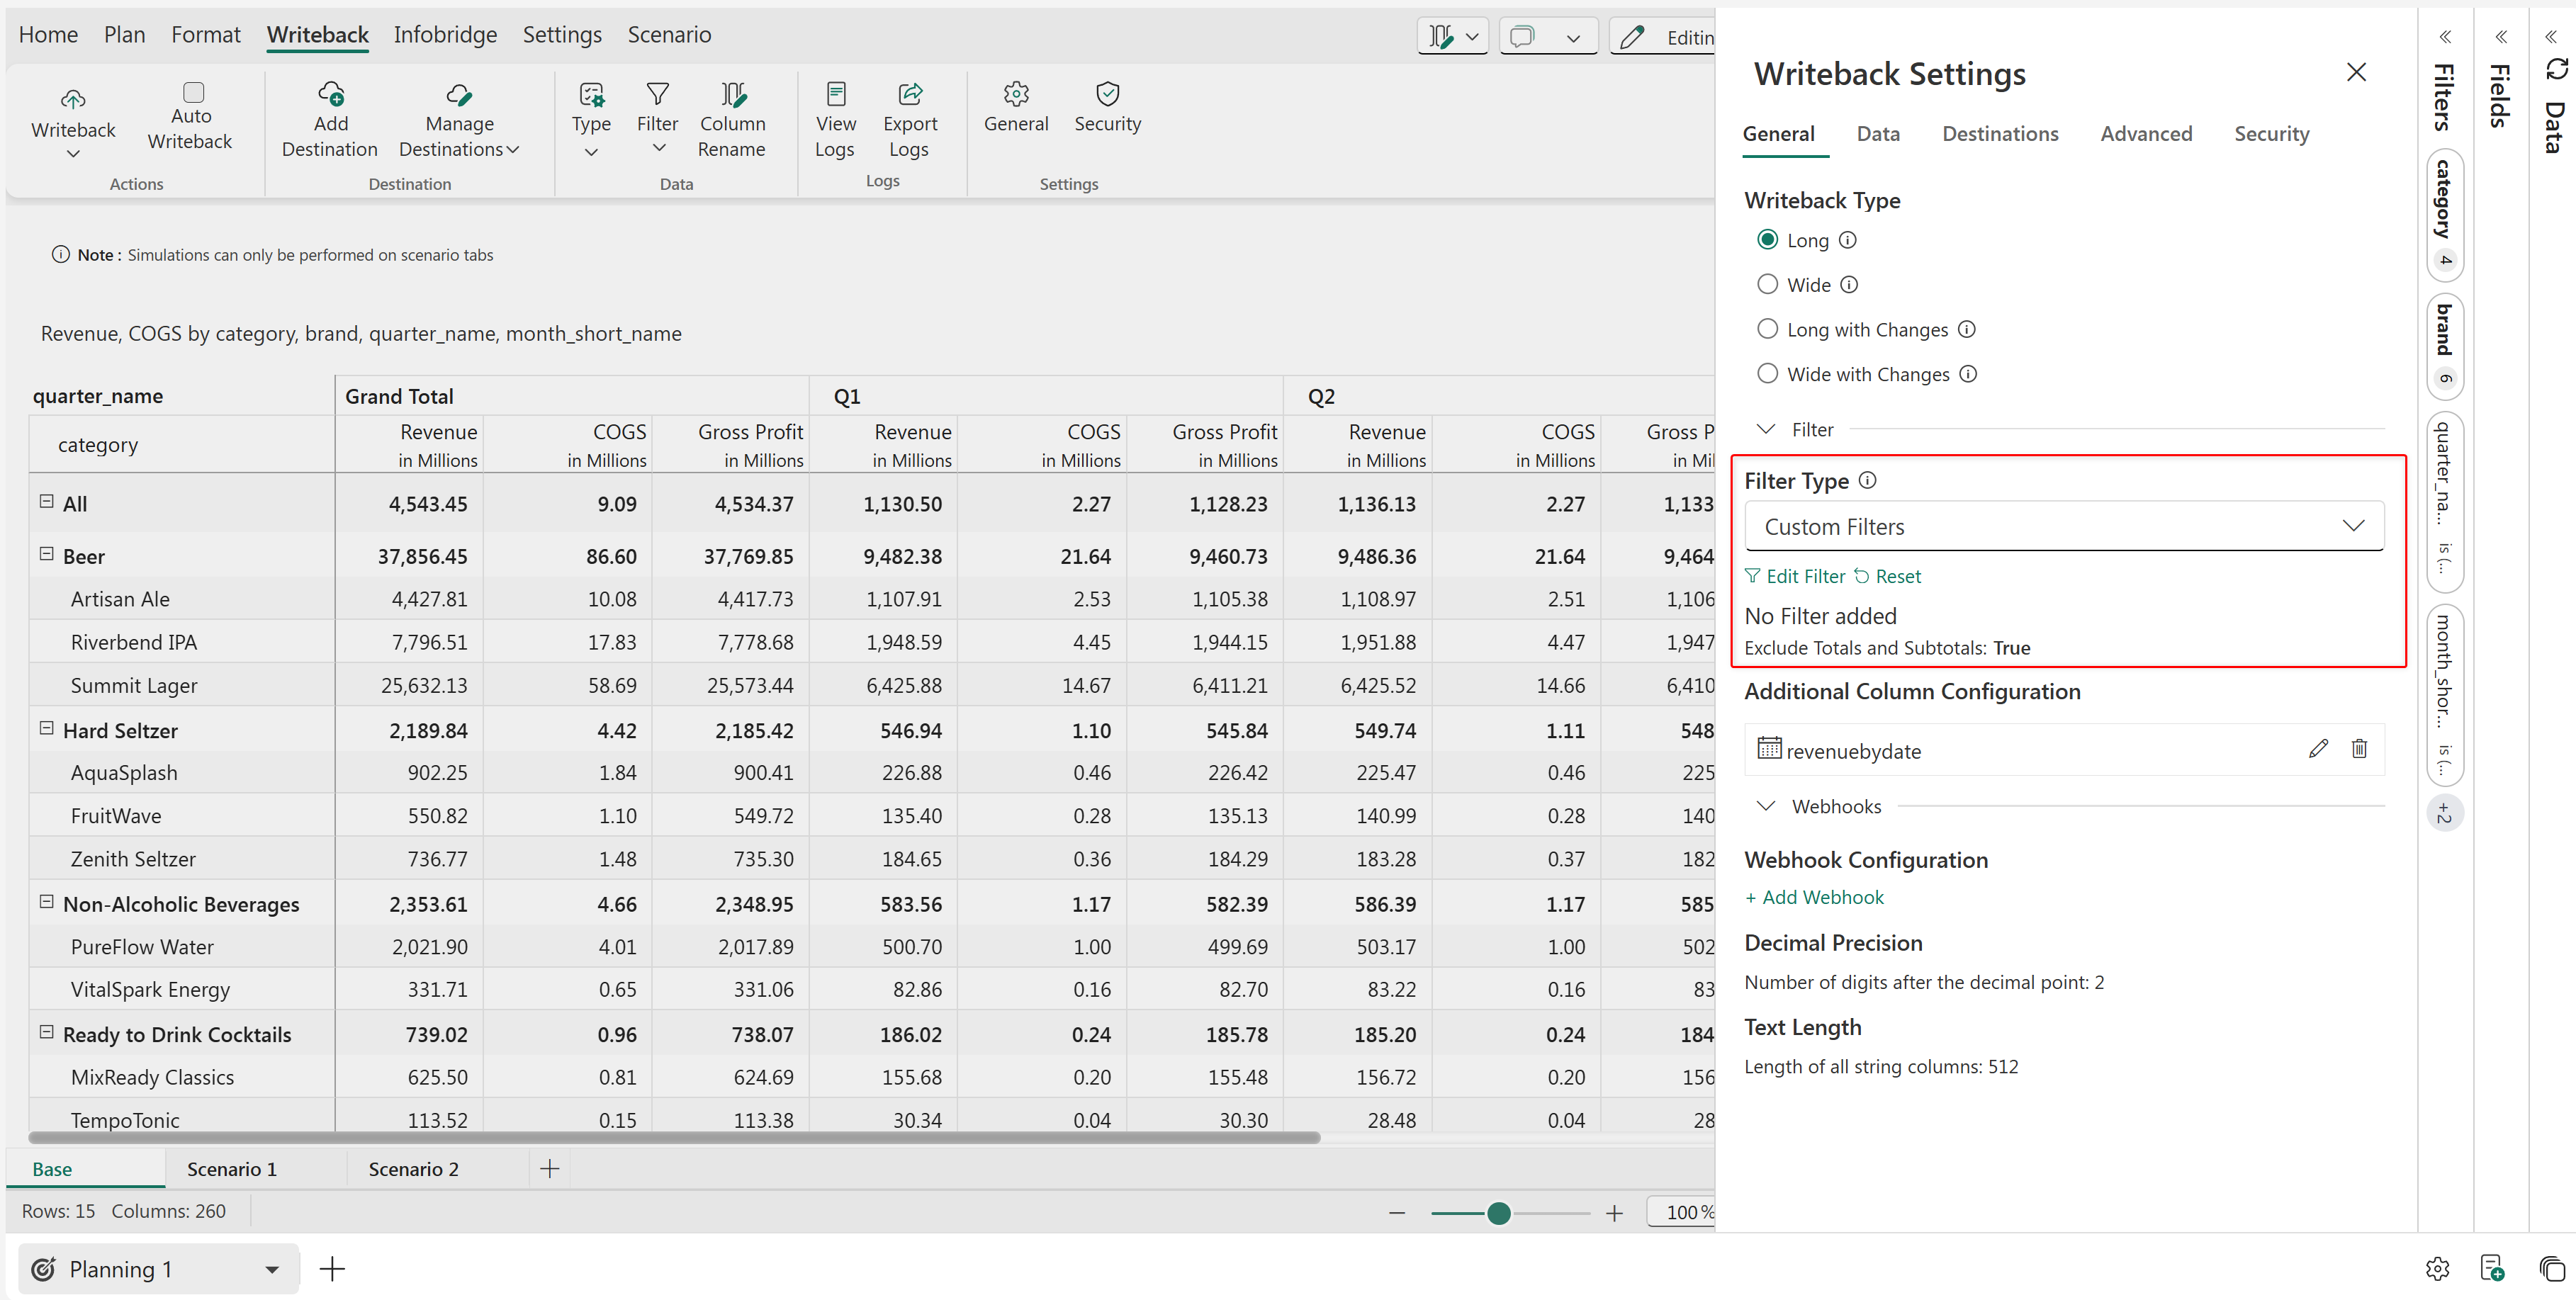Open Security settings shield icon
This screenshot has height=1300, width=2576.
click(x=1107, y=95)
